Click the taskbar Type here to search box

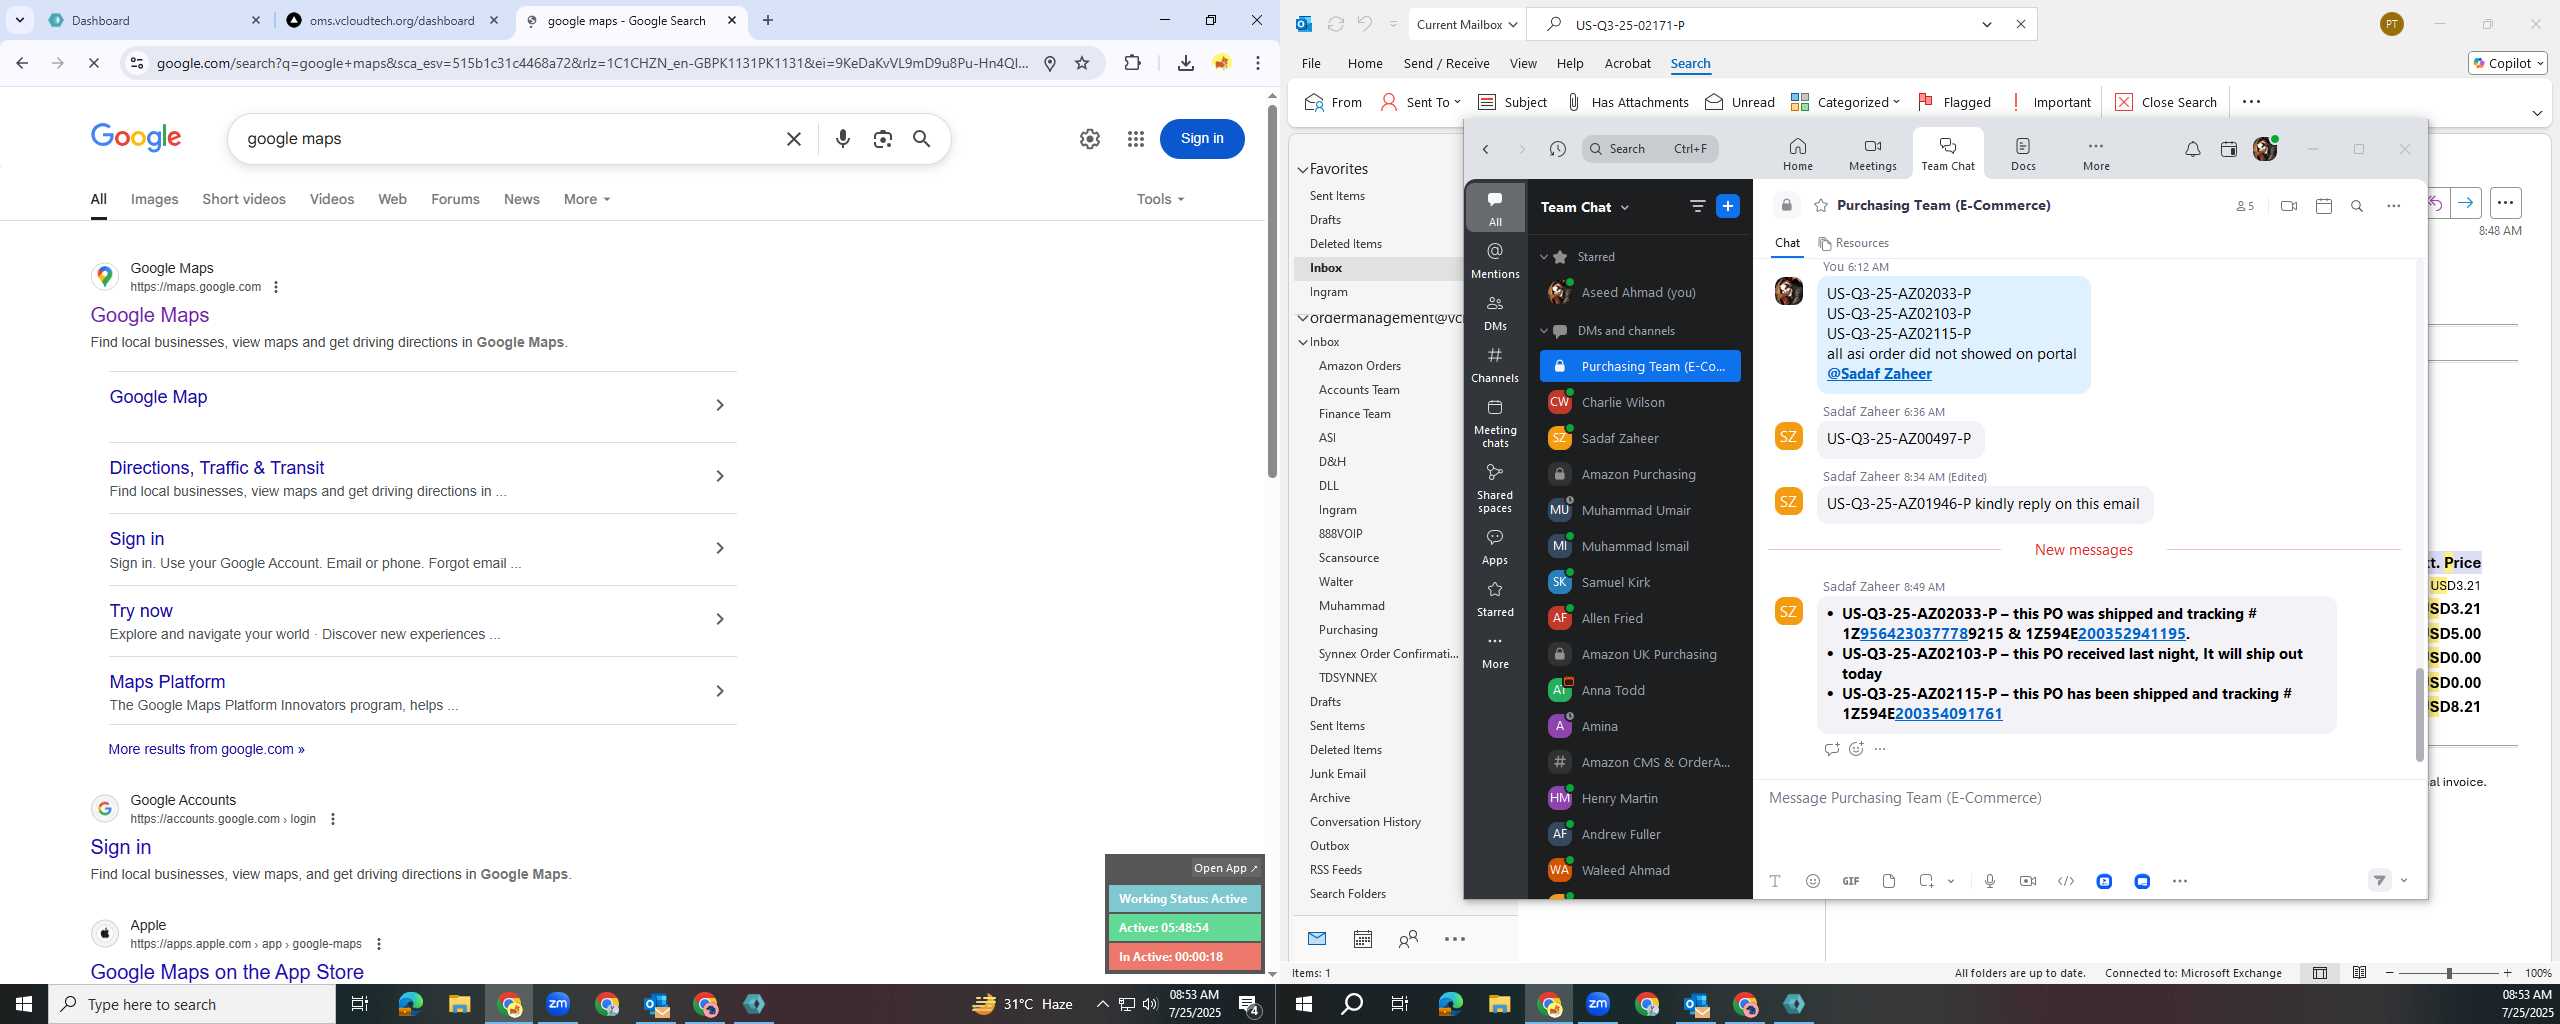(x=192, y=1004)
